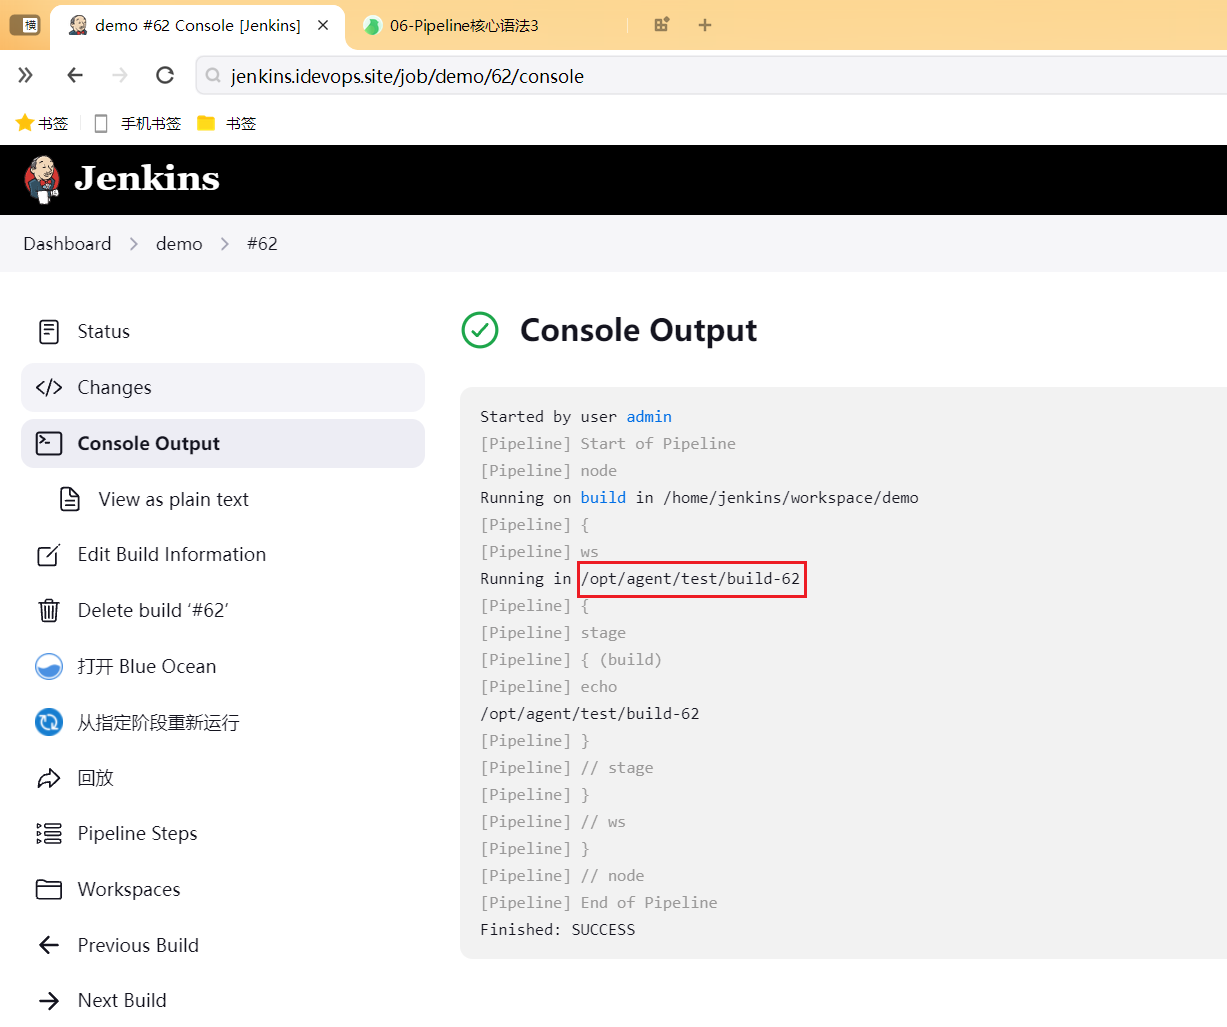Screen dimensions: 1227x1027
Task: Click the '[Pipeline] Start of Pipeline' line
Action: [x=608, y=444]
